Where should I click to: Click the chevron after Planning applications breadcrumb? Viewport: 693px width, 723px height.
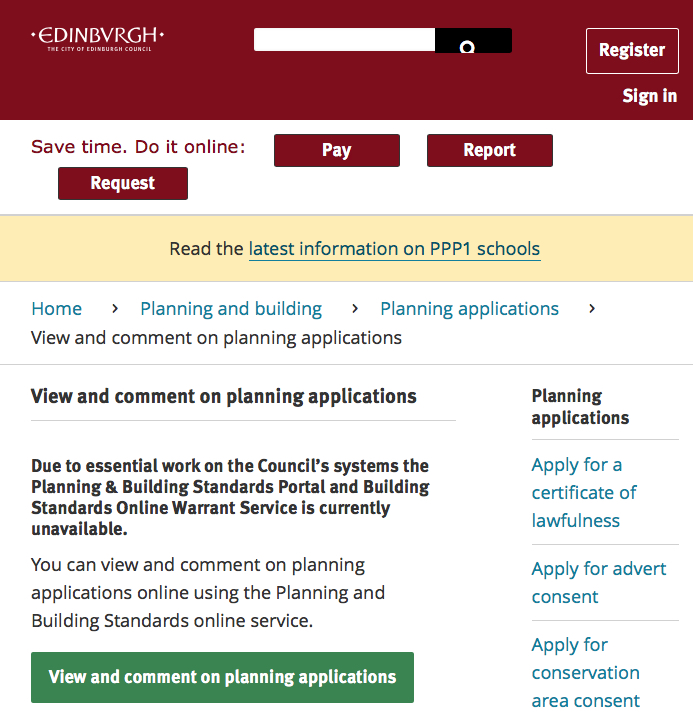pos(592,309)
